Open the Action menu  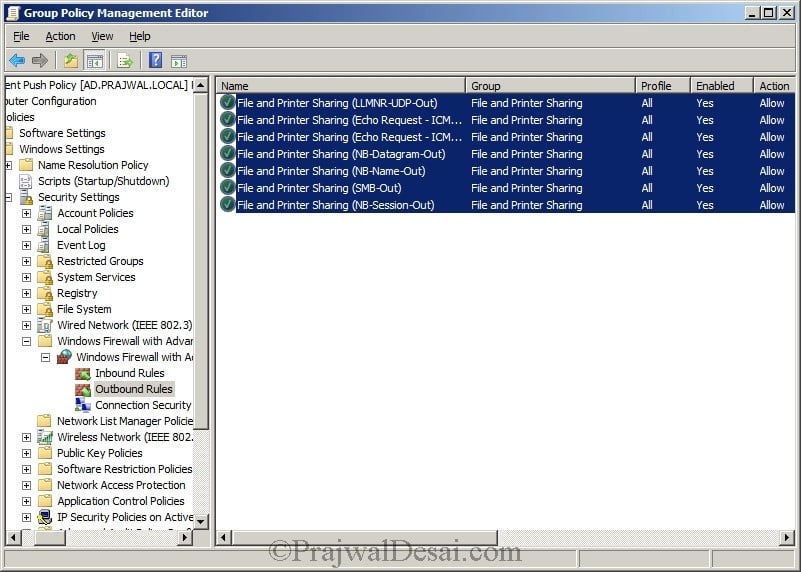pyautogui.click(x=60, y=36)
